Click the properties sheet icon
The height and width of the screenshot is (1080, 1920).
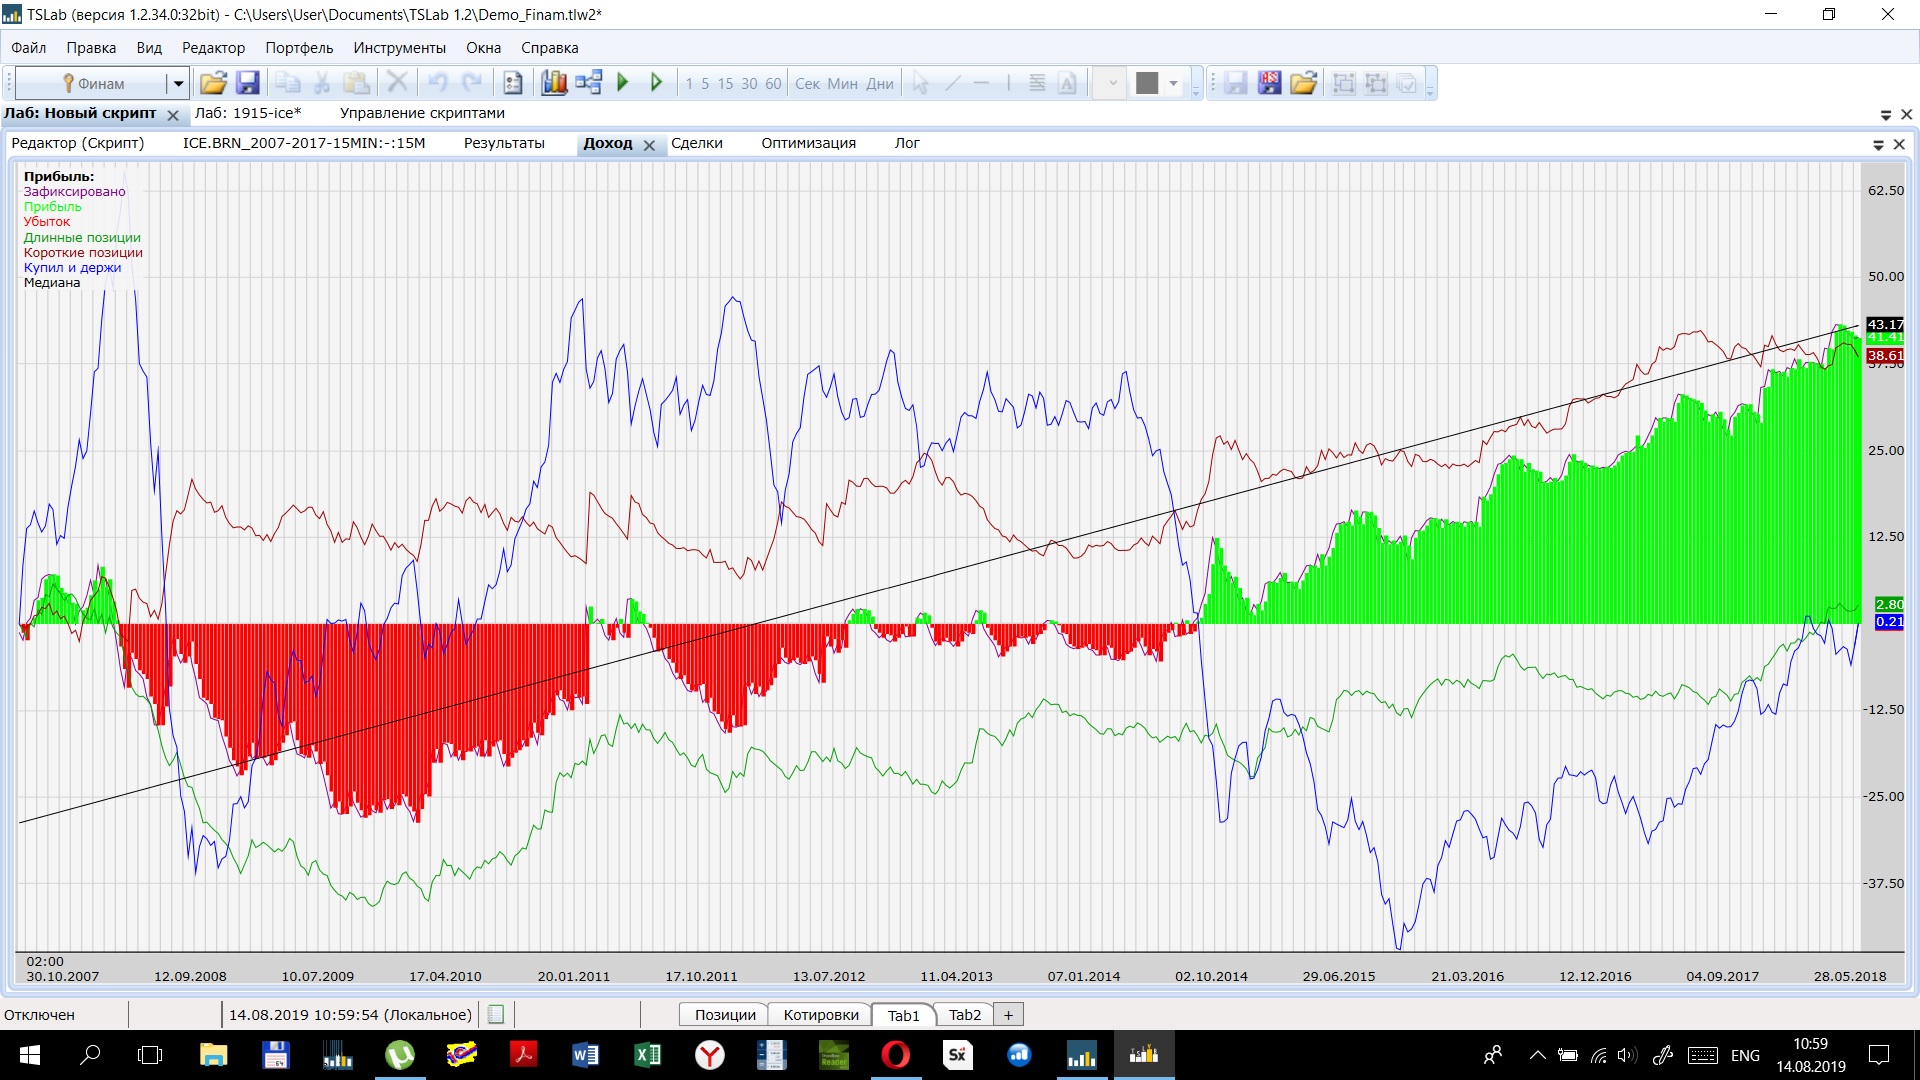coord(513,83)
